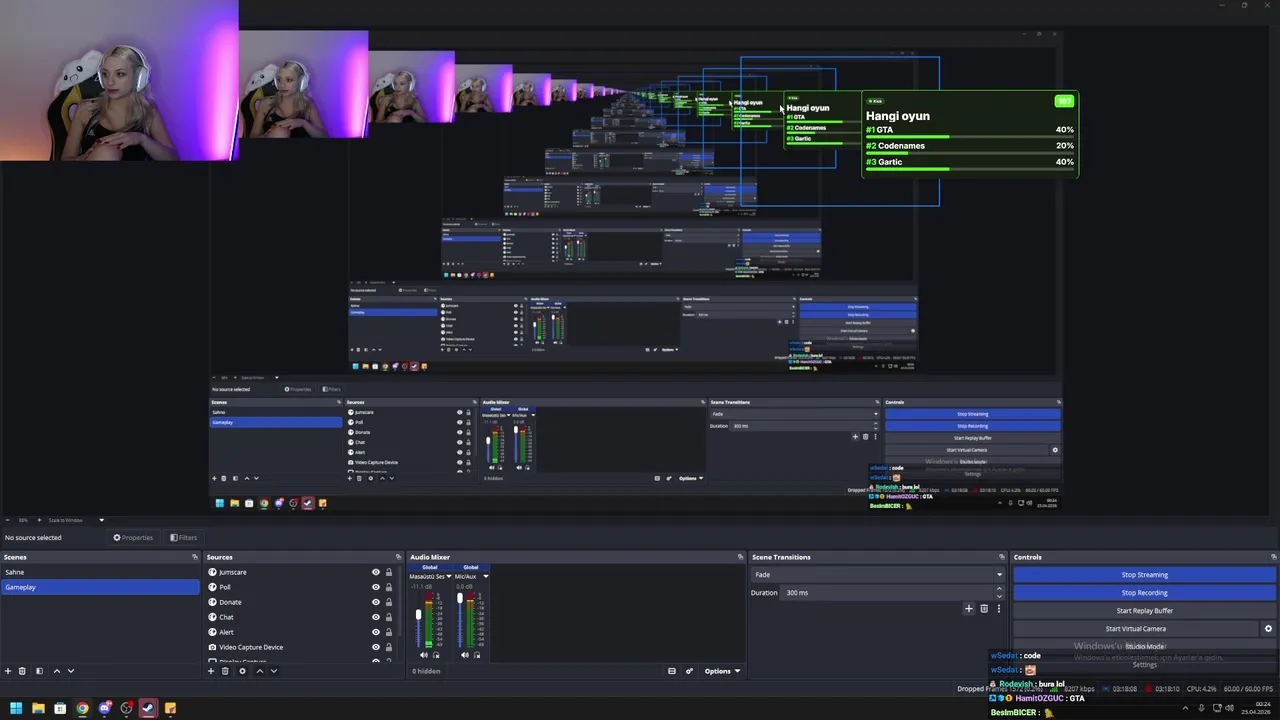Pop out the Scenes dock
This screenshot has width=1280, height=720.
pyautogui.click(x=195, y=557)
